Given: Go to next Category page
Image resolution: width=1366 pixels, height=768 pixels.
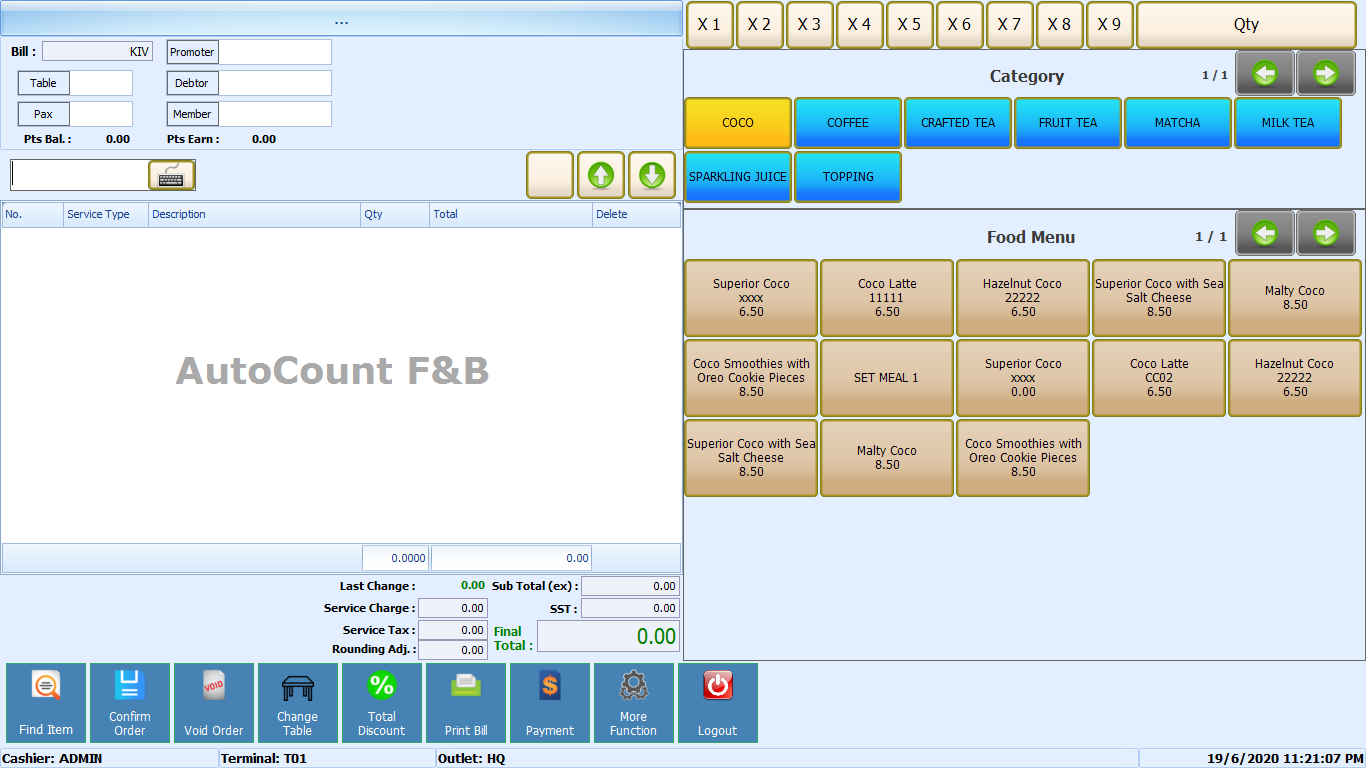Looking at the screenshot, I should 1326,73.
